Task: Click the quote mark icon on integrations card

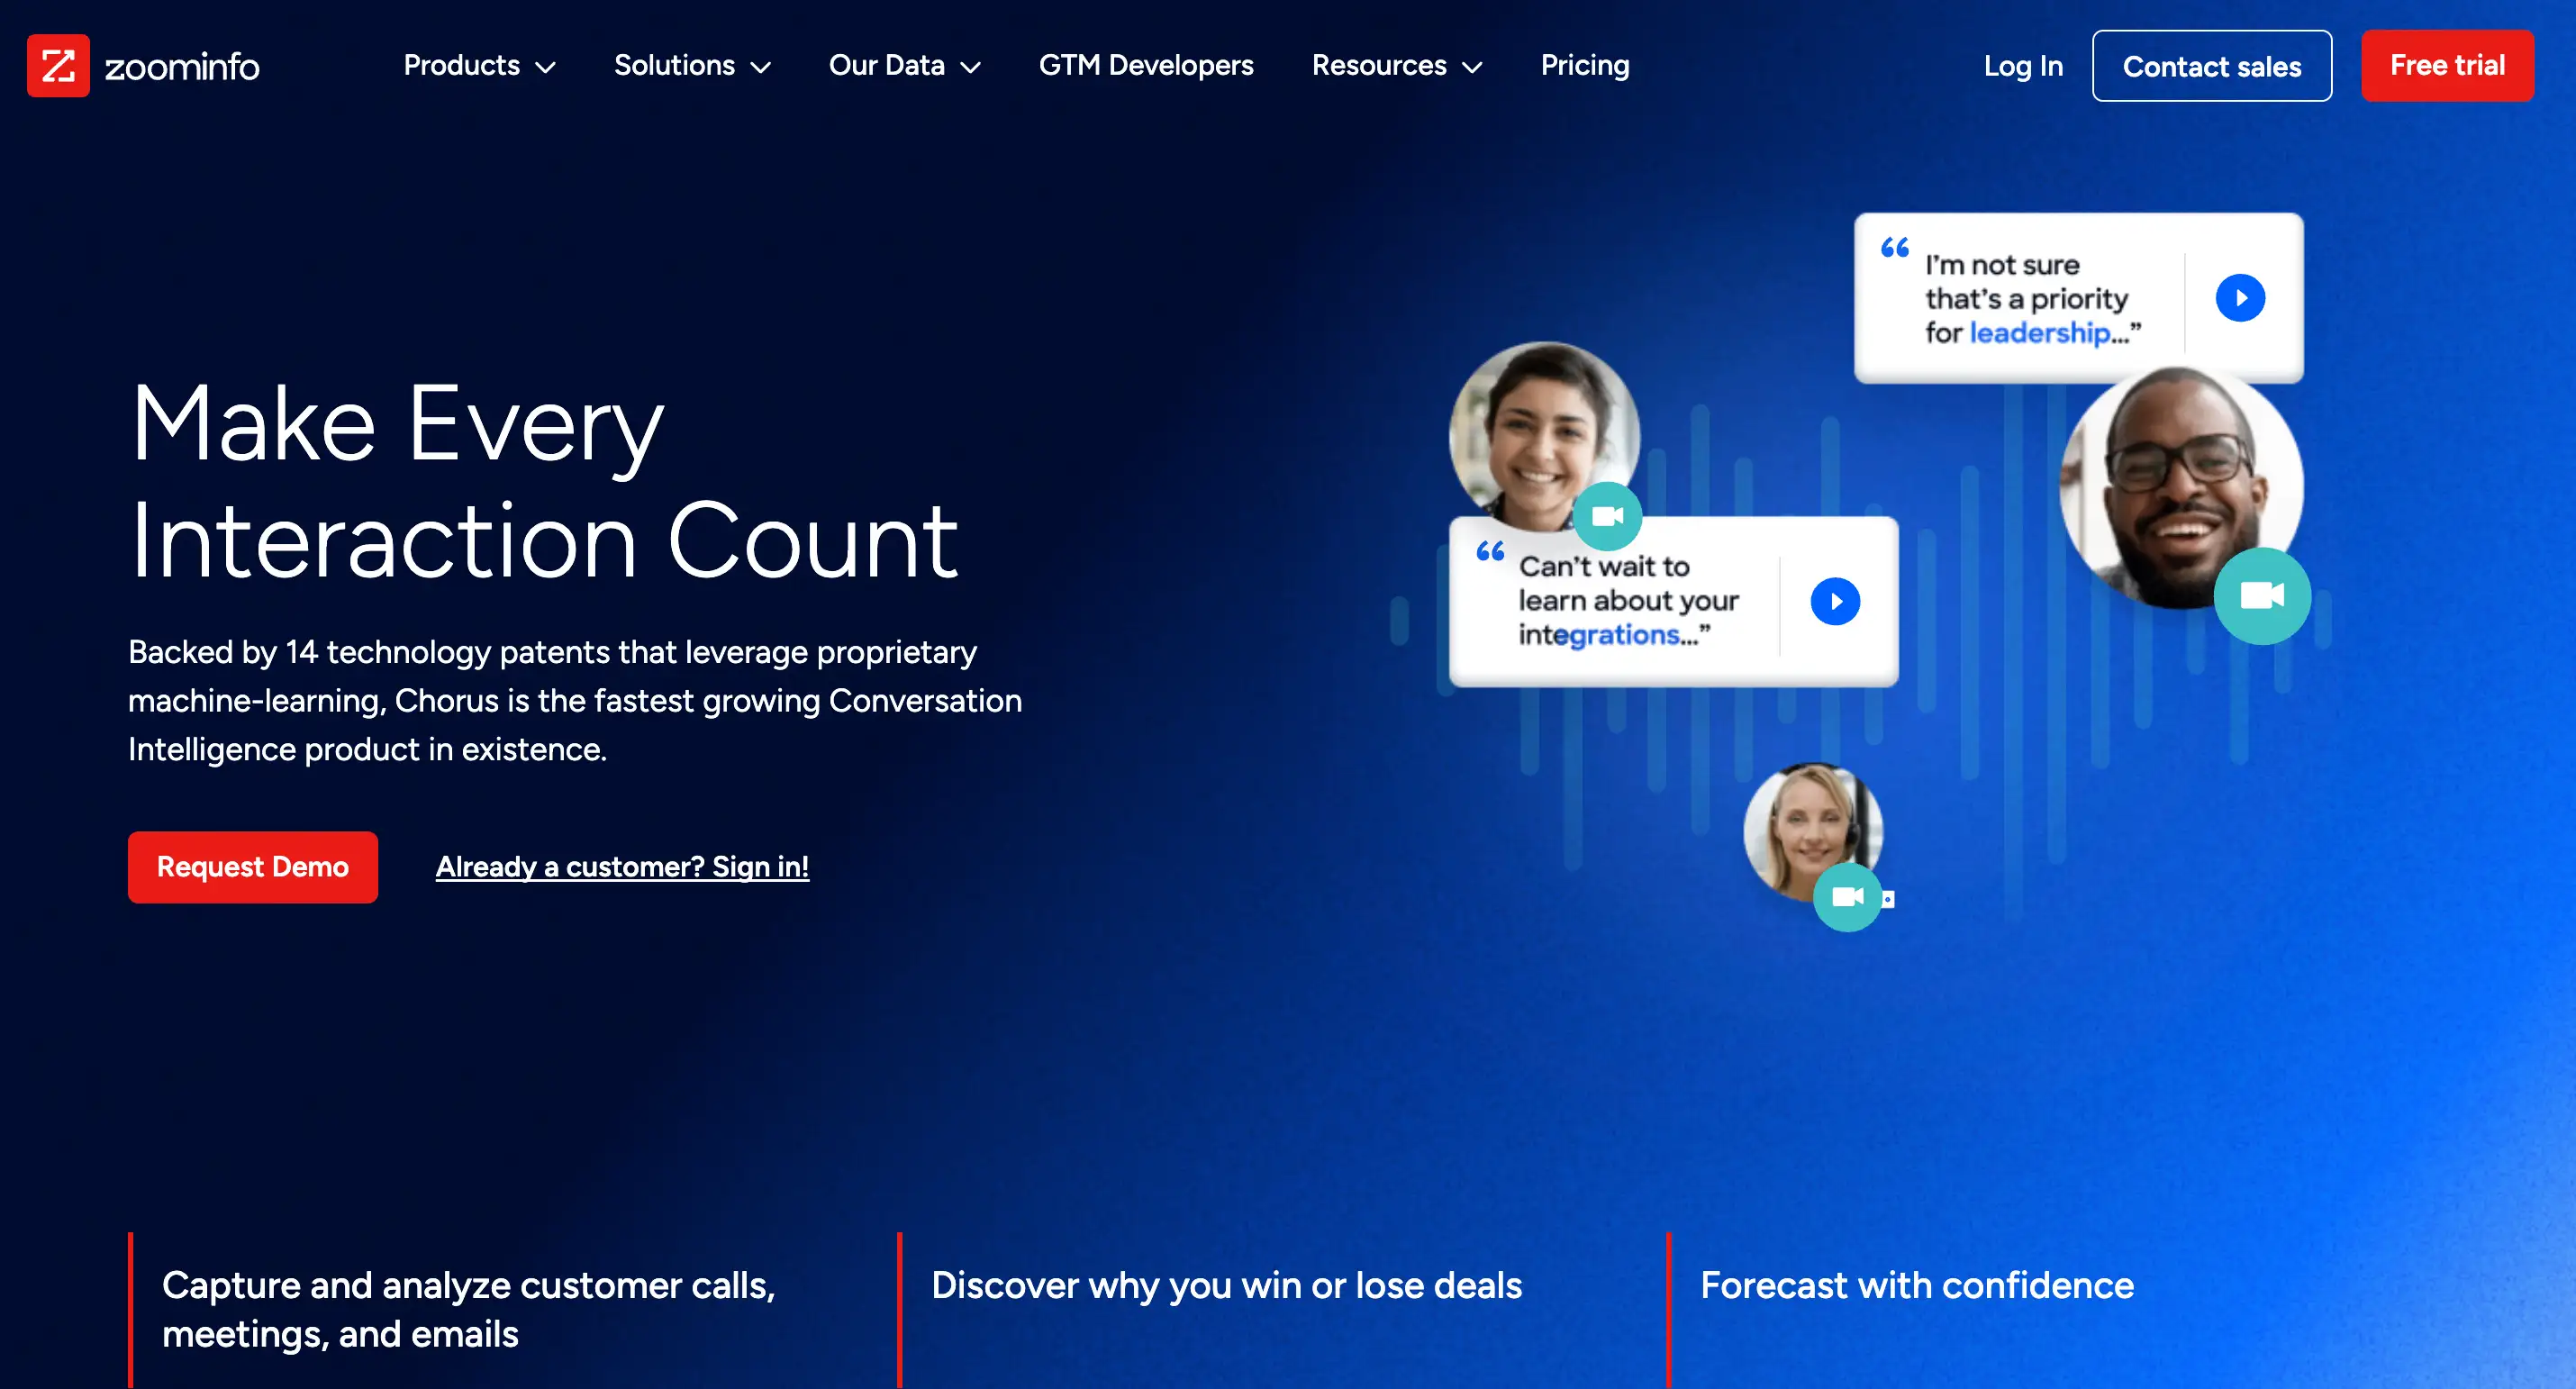Action: (x=1490, y=551)
